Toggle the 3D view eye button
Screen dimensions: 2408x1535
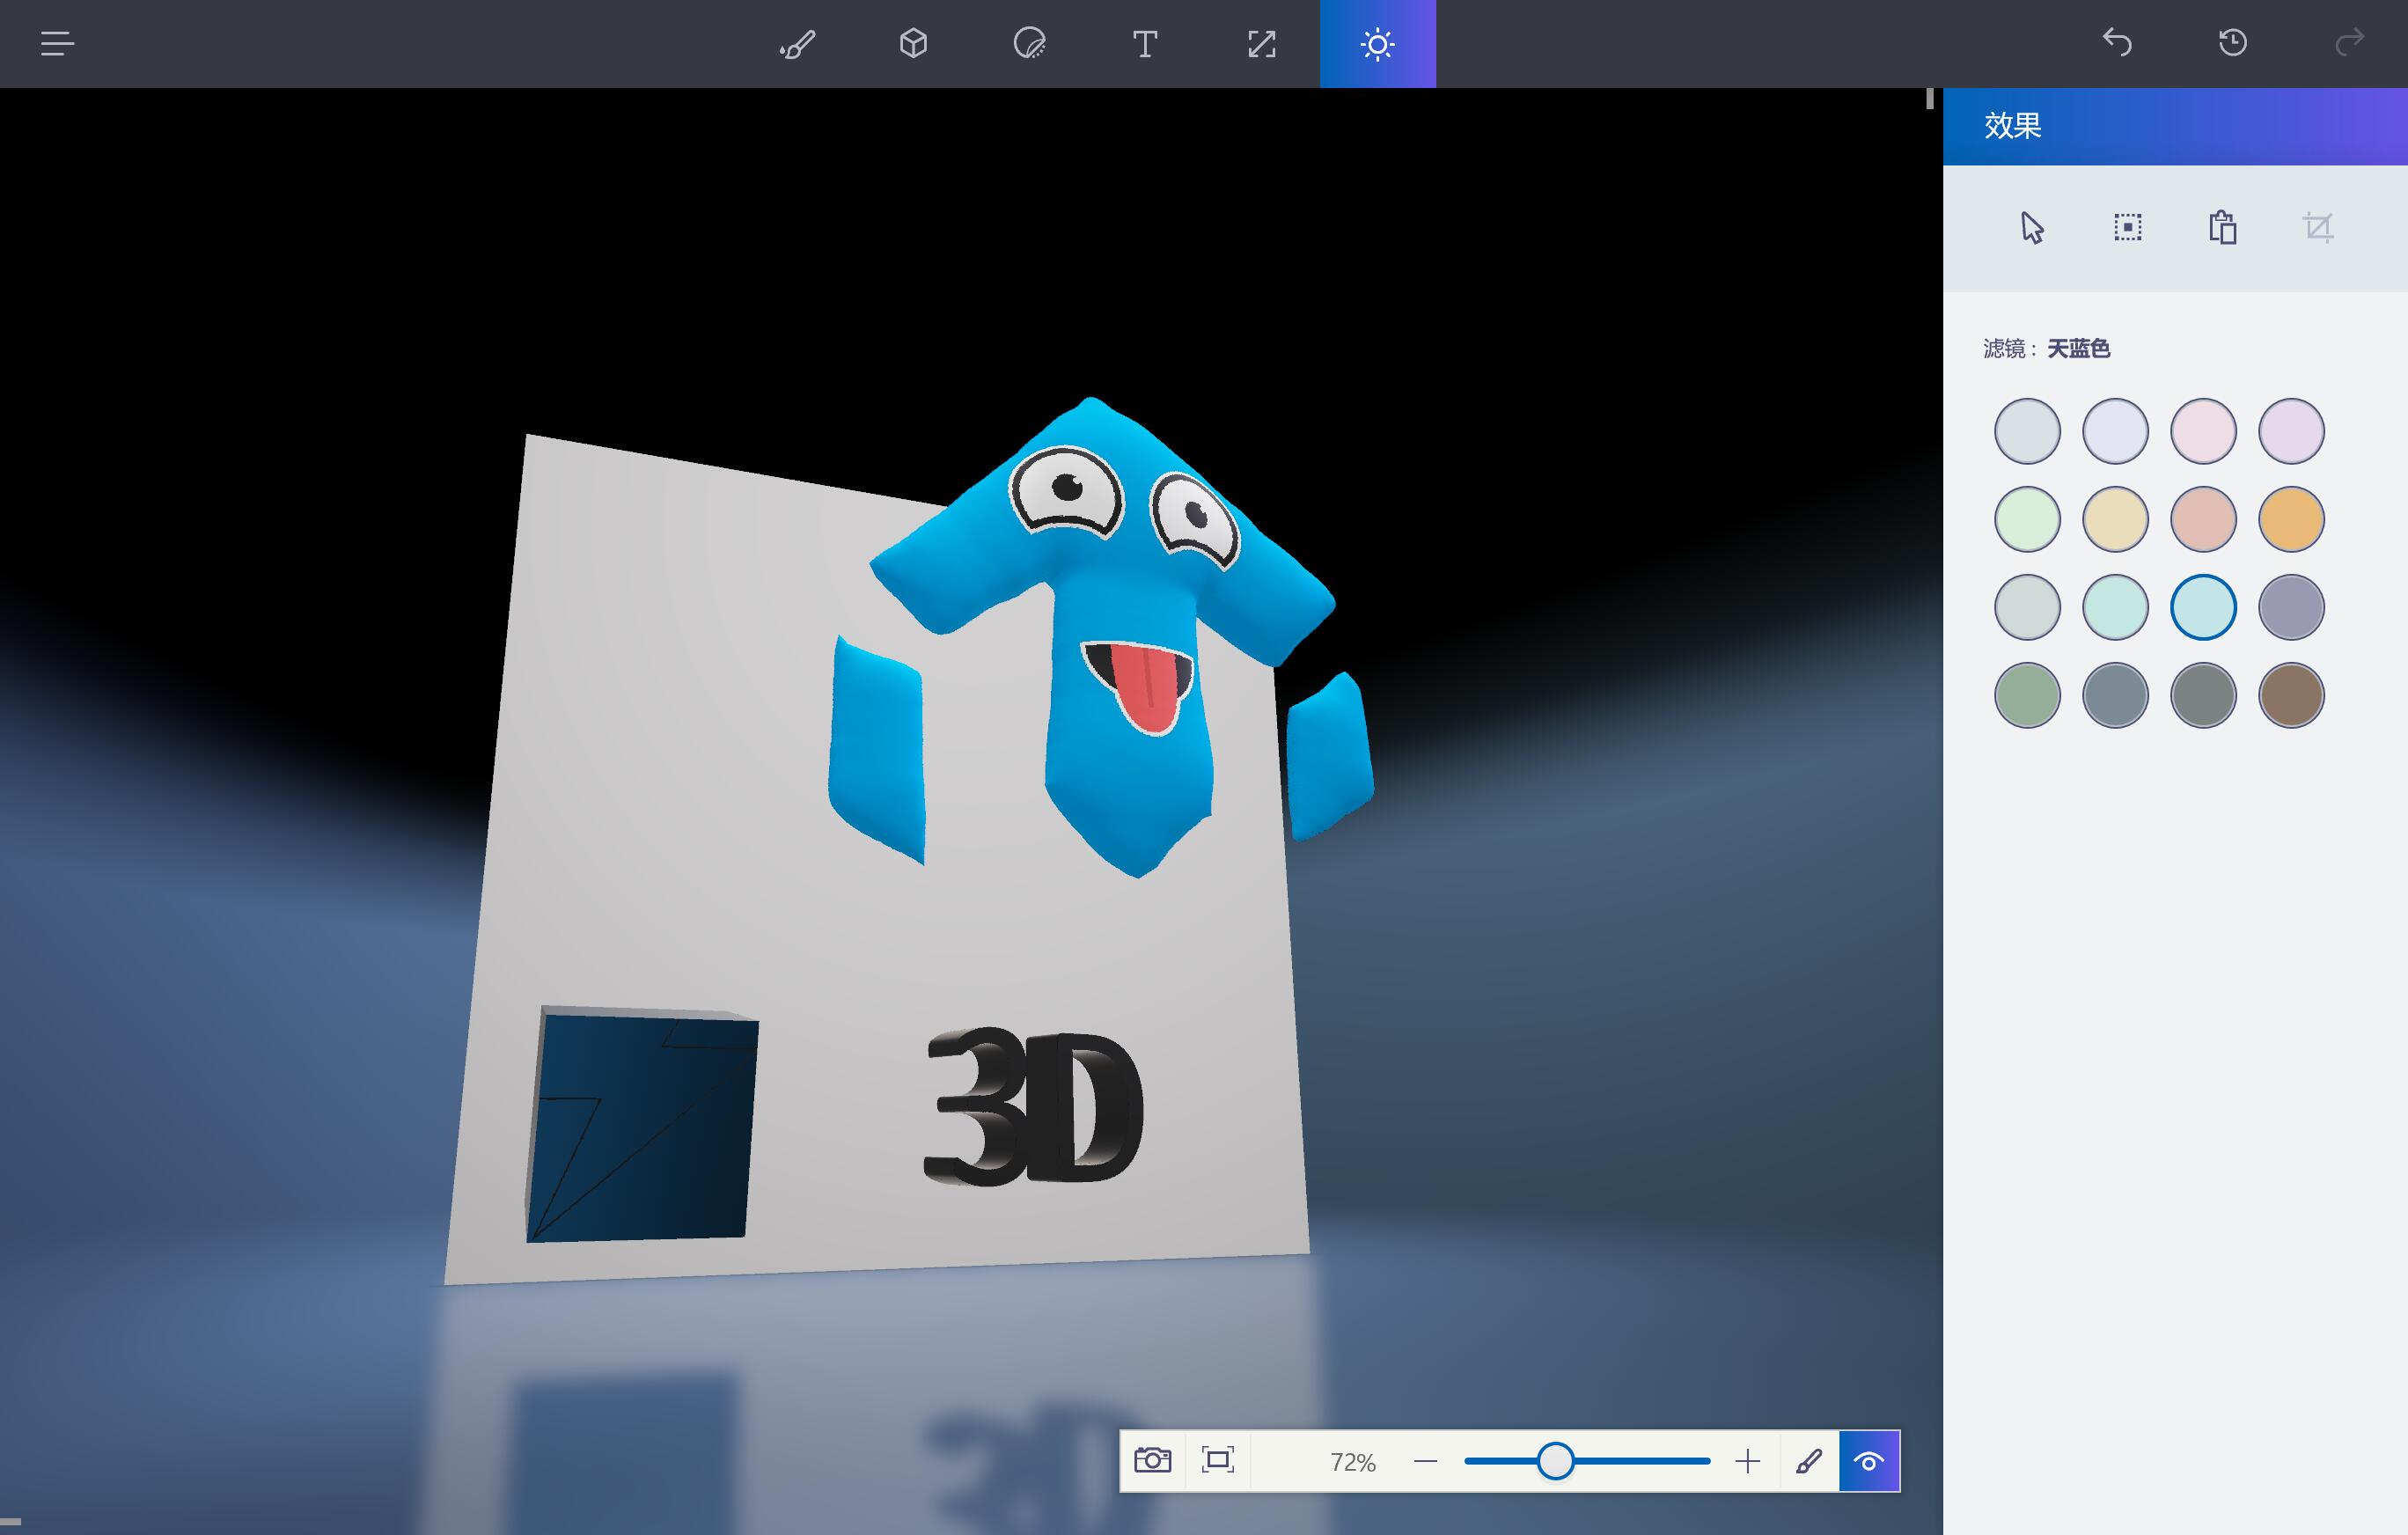(x=1868, y=1461)
